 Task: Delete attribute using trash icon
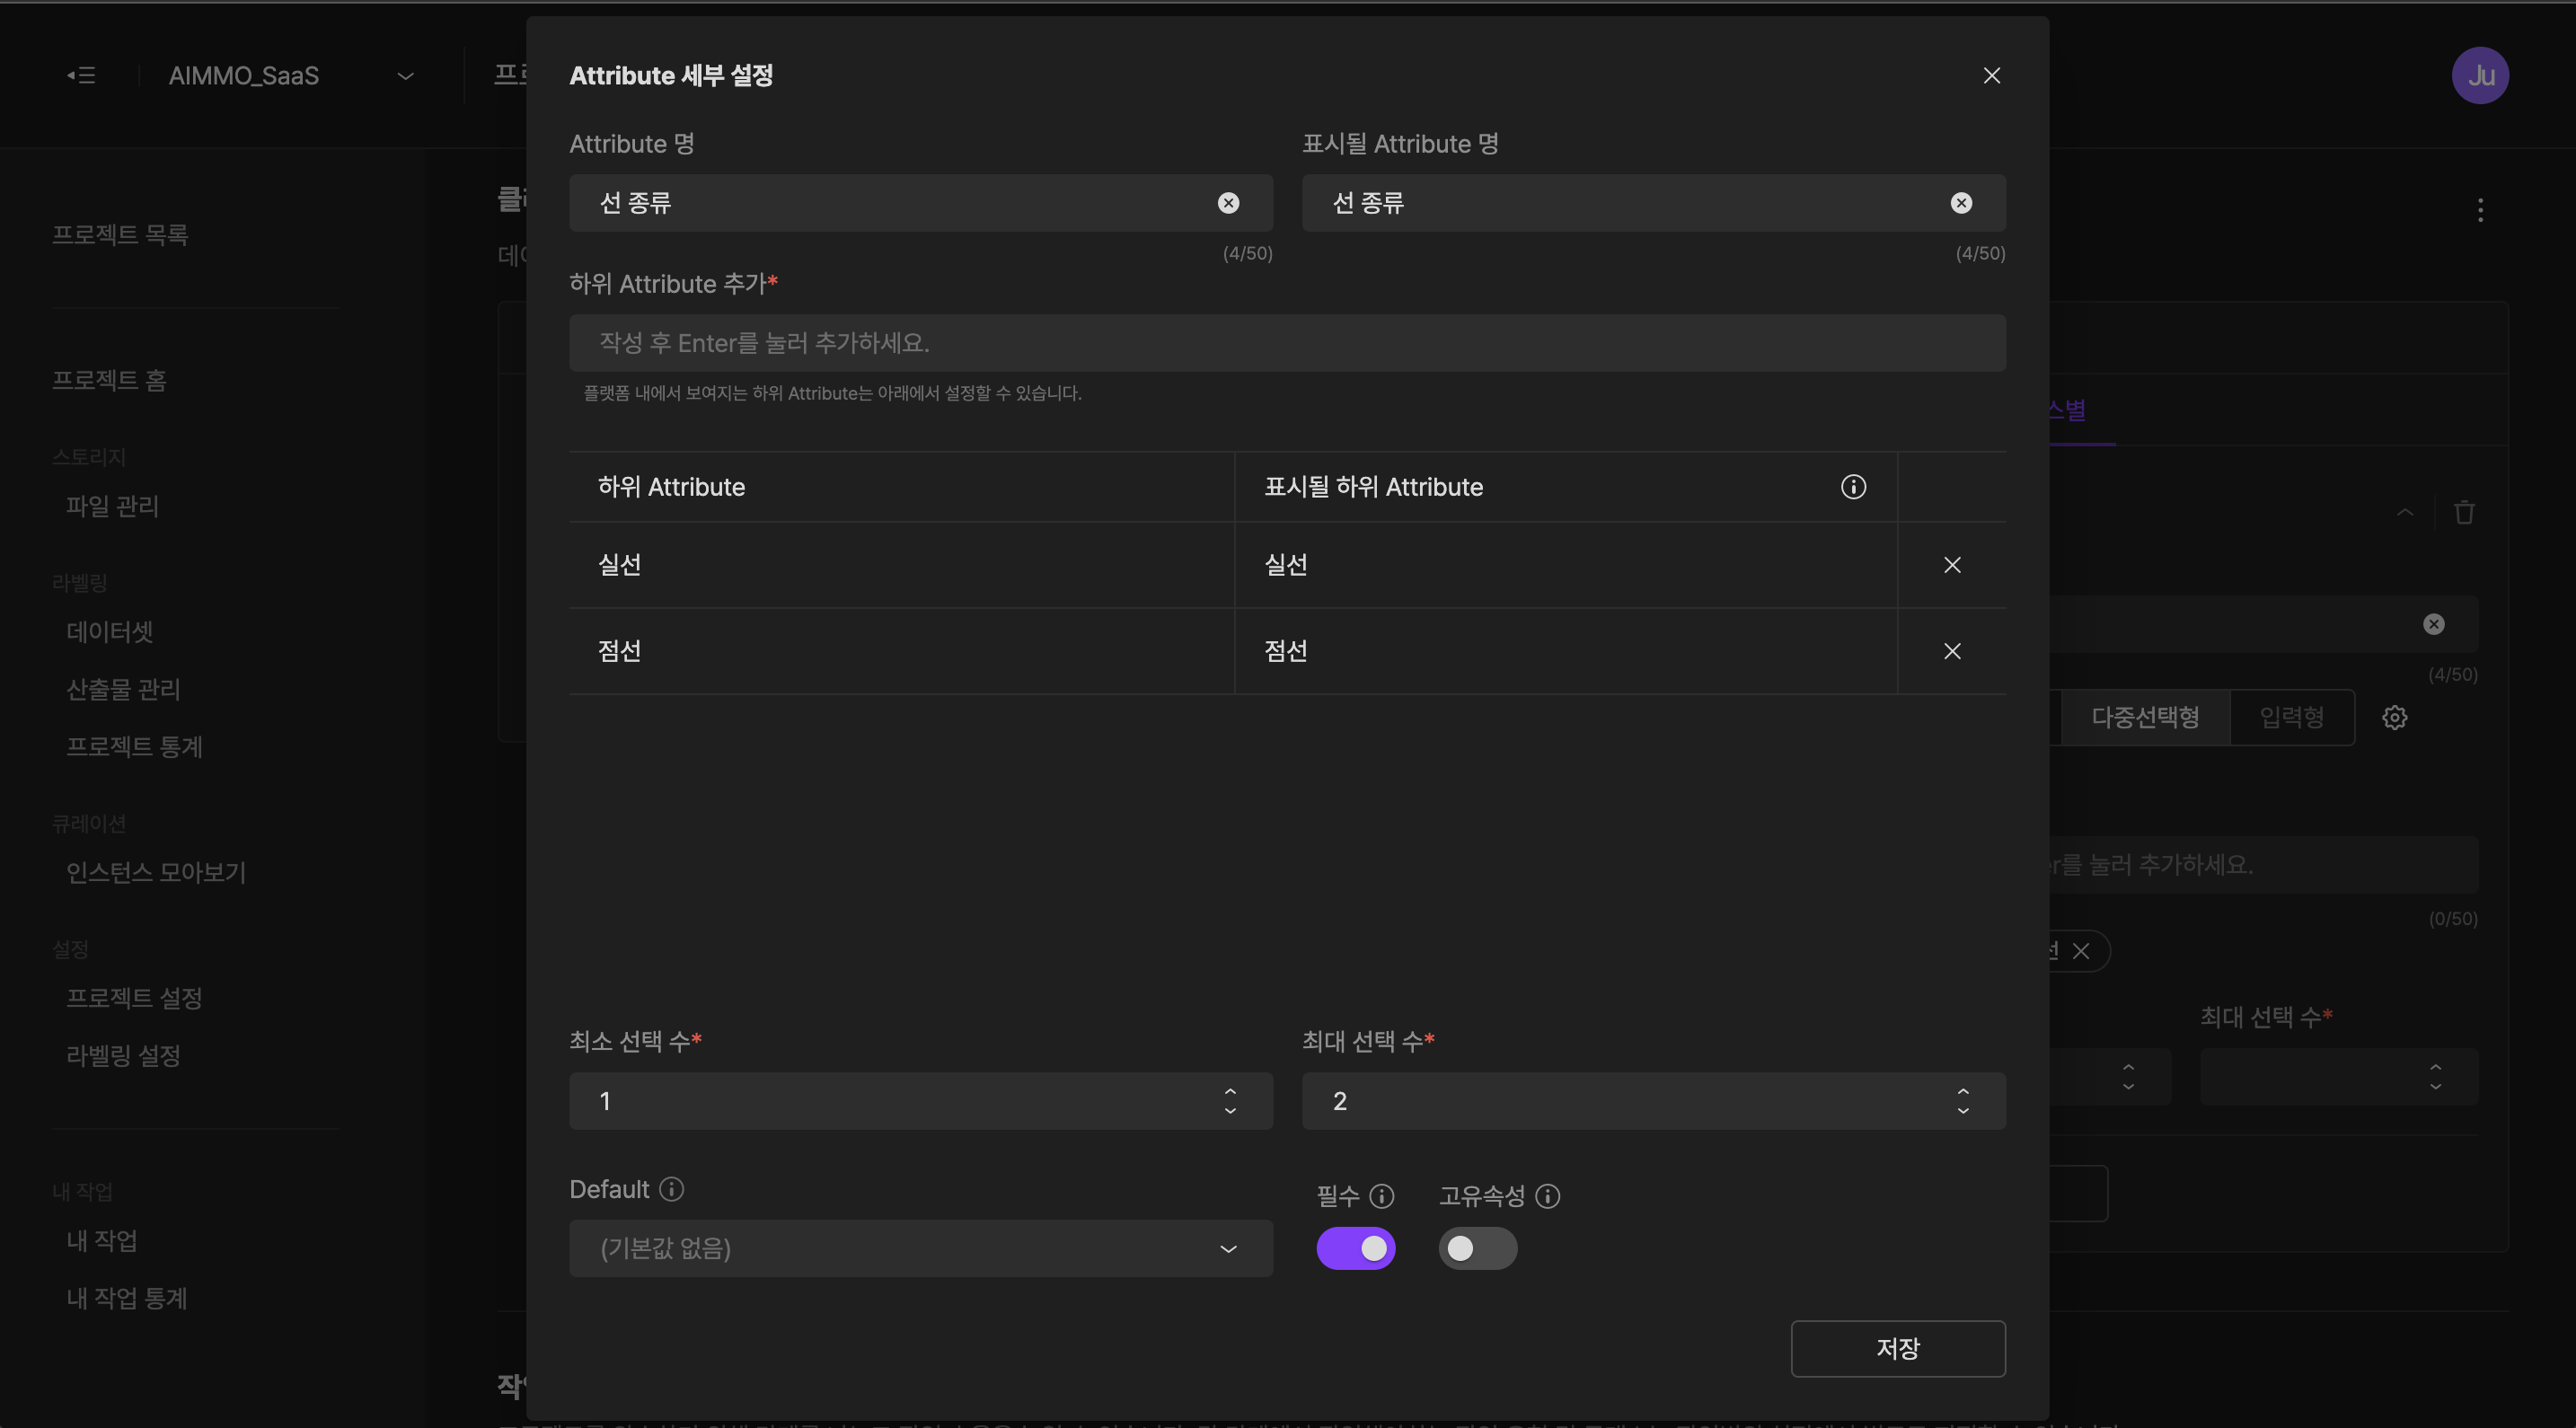pyautogui.click(x=2464, y=512)
